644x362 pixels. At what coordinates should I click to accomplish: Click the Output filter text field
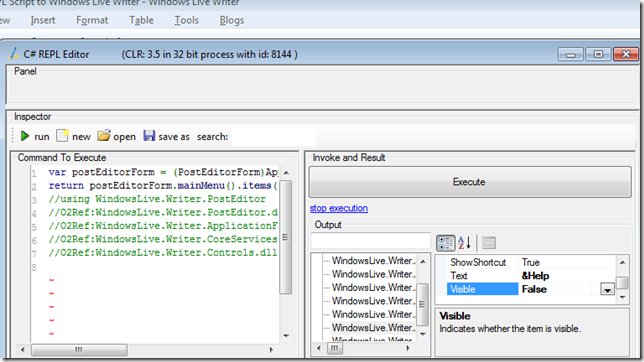(370, 241)
